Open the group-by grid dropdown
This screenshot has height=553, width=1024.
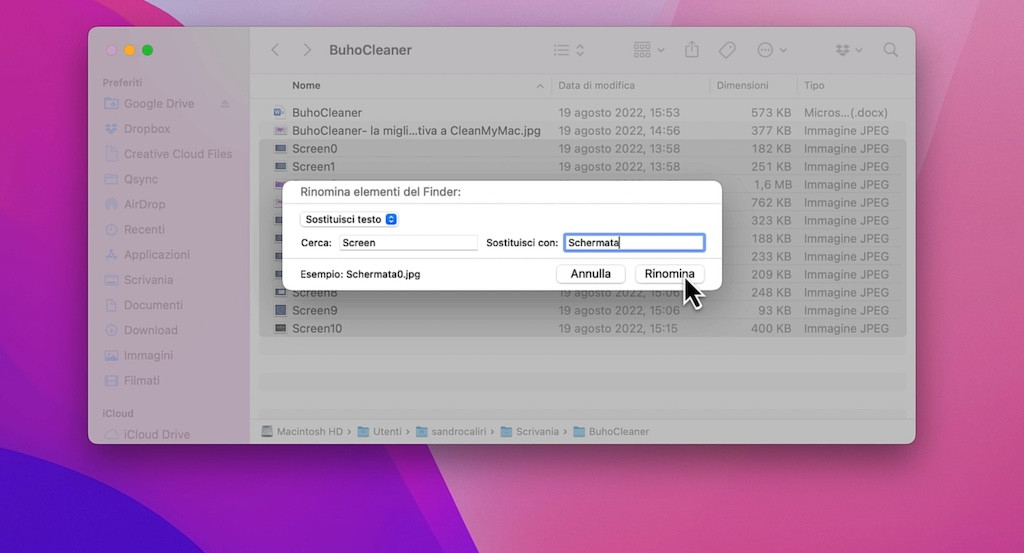(648, 50)
